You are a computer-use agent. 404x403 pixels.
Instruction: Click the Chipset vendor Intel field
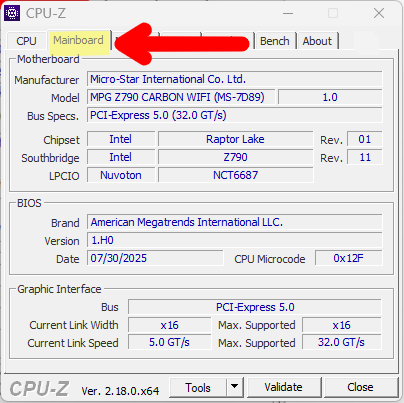[x=121, y=139]
